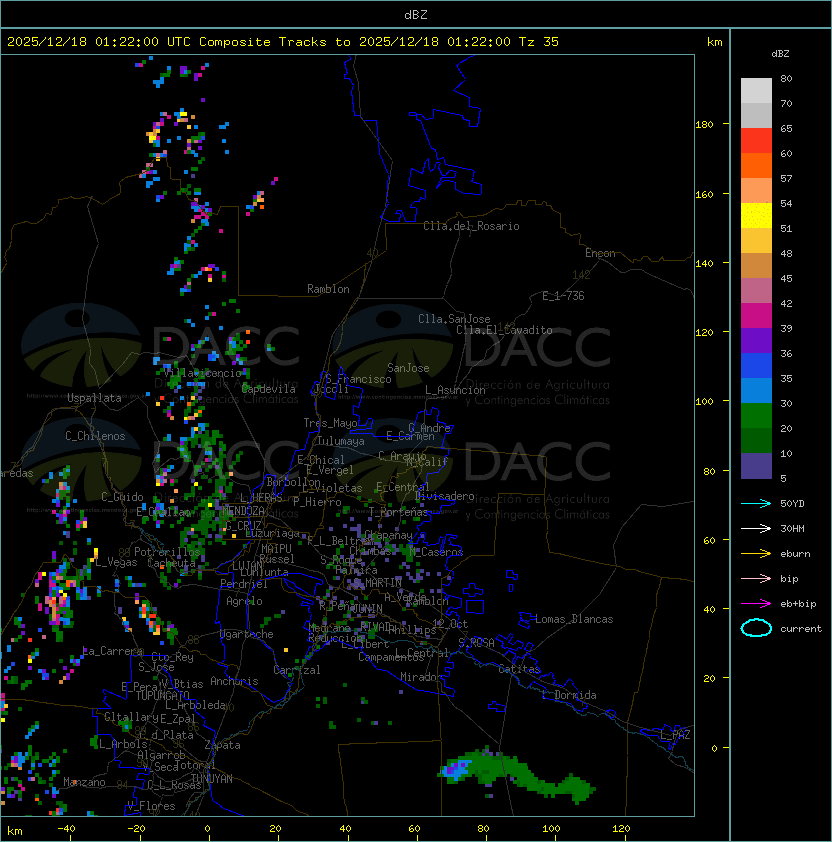Click the '160' km axis tick label

pos(704,194)
